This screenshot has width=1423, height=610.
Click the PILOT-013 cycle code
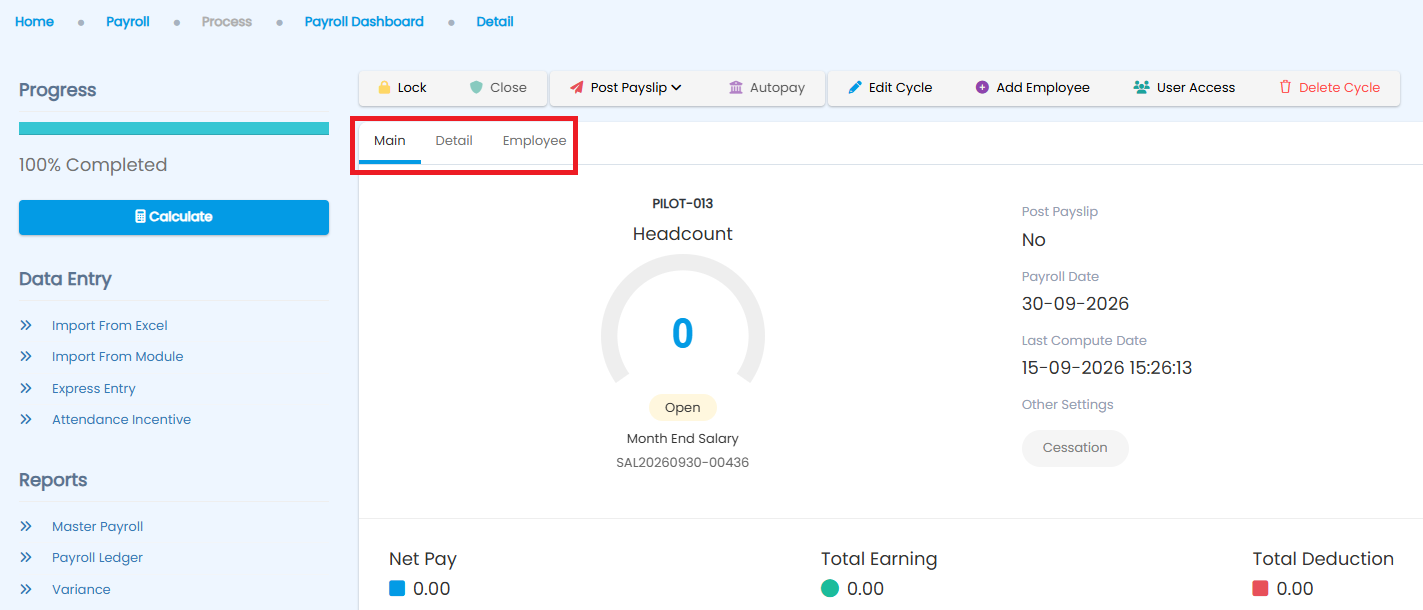click(683, 204)
